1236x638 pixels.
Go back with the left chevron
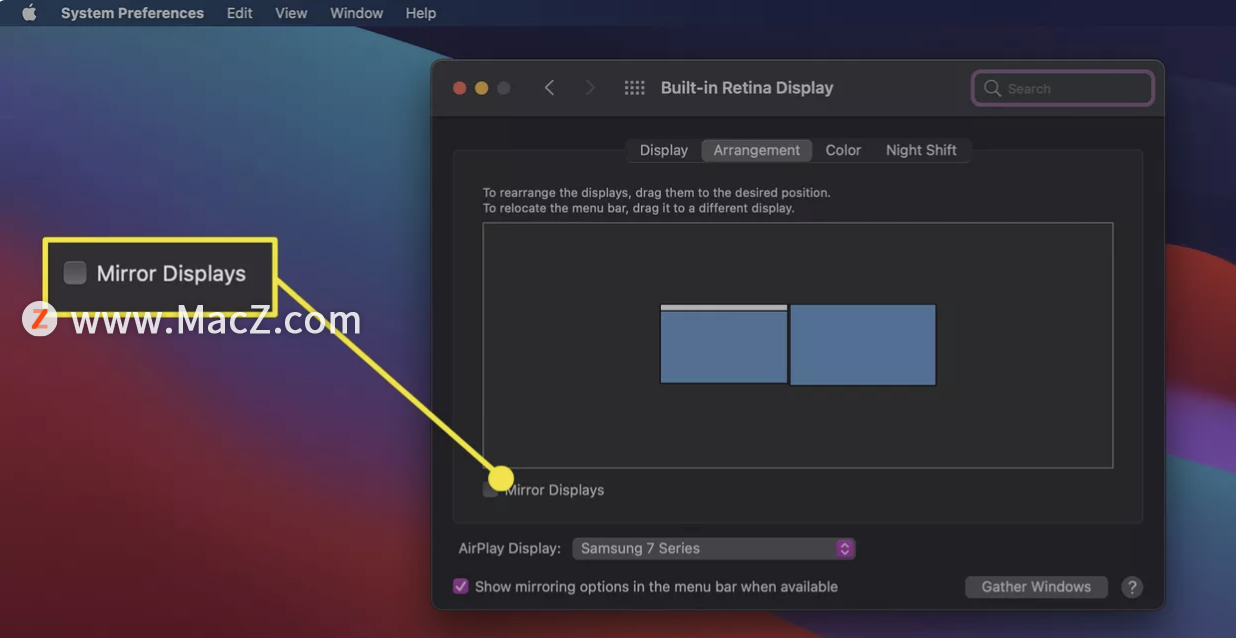point(549,88)
